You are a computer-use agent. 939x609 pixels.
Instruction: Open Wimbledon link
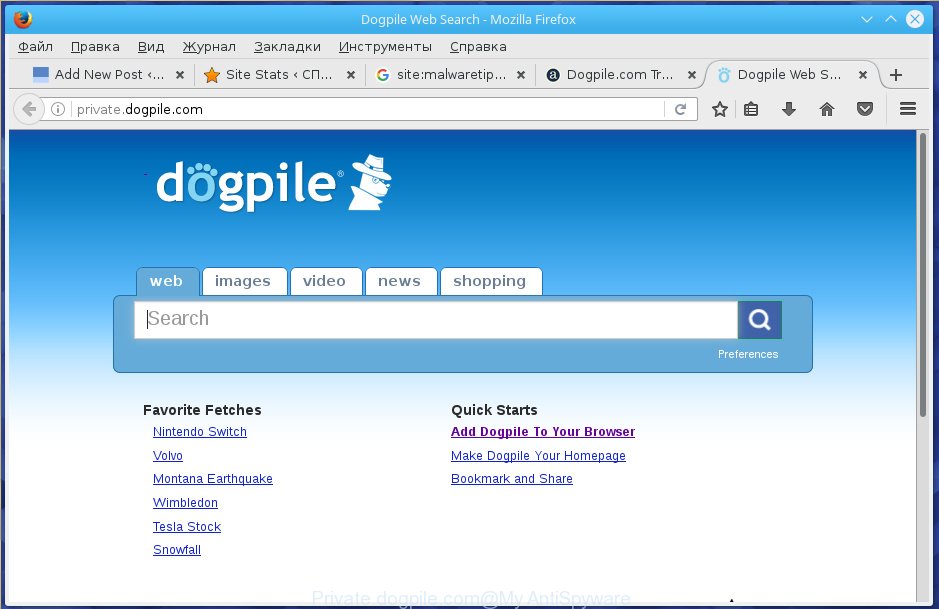[185, 503]
